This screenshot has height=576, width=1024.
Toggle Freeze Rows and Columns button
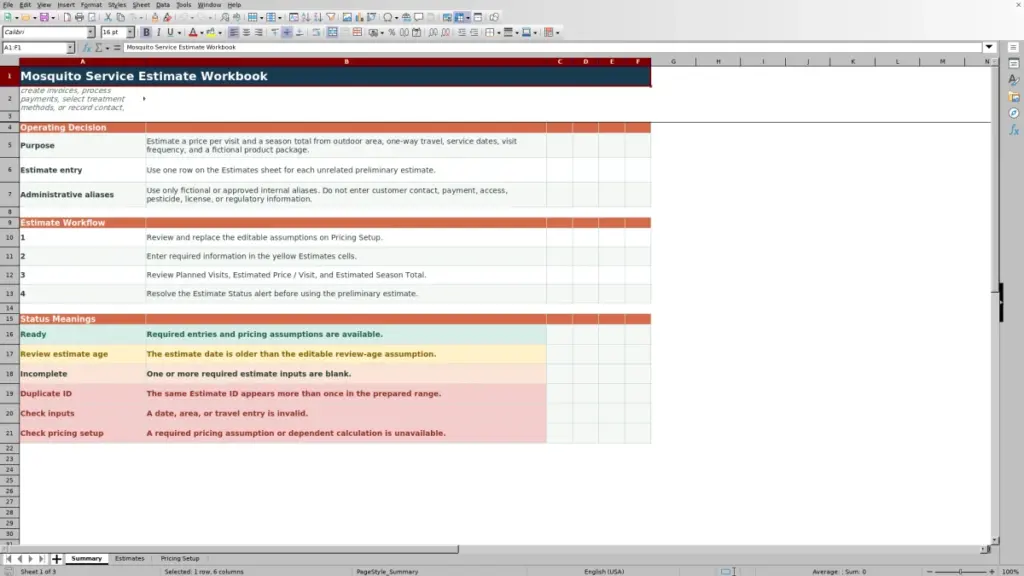459,17
